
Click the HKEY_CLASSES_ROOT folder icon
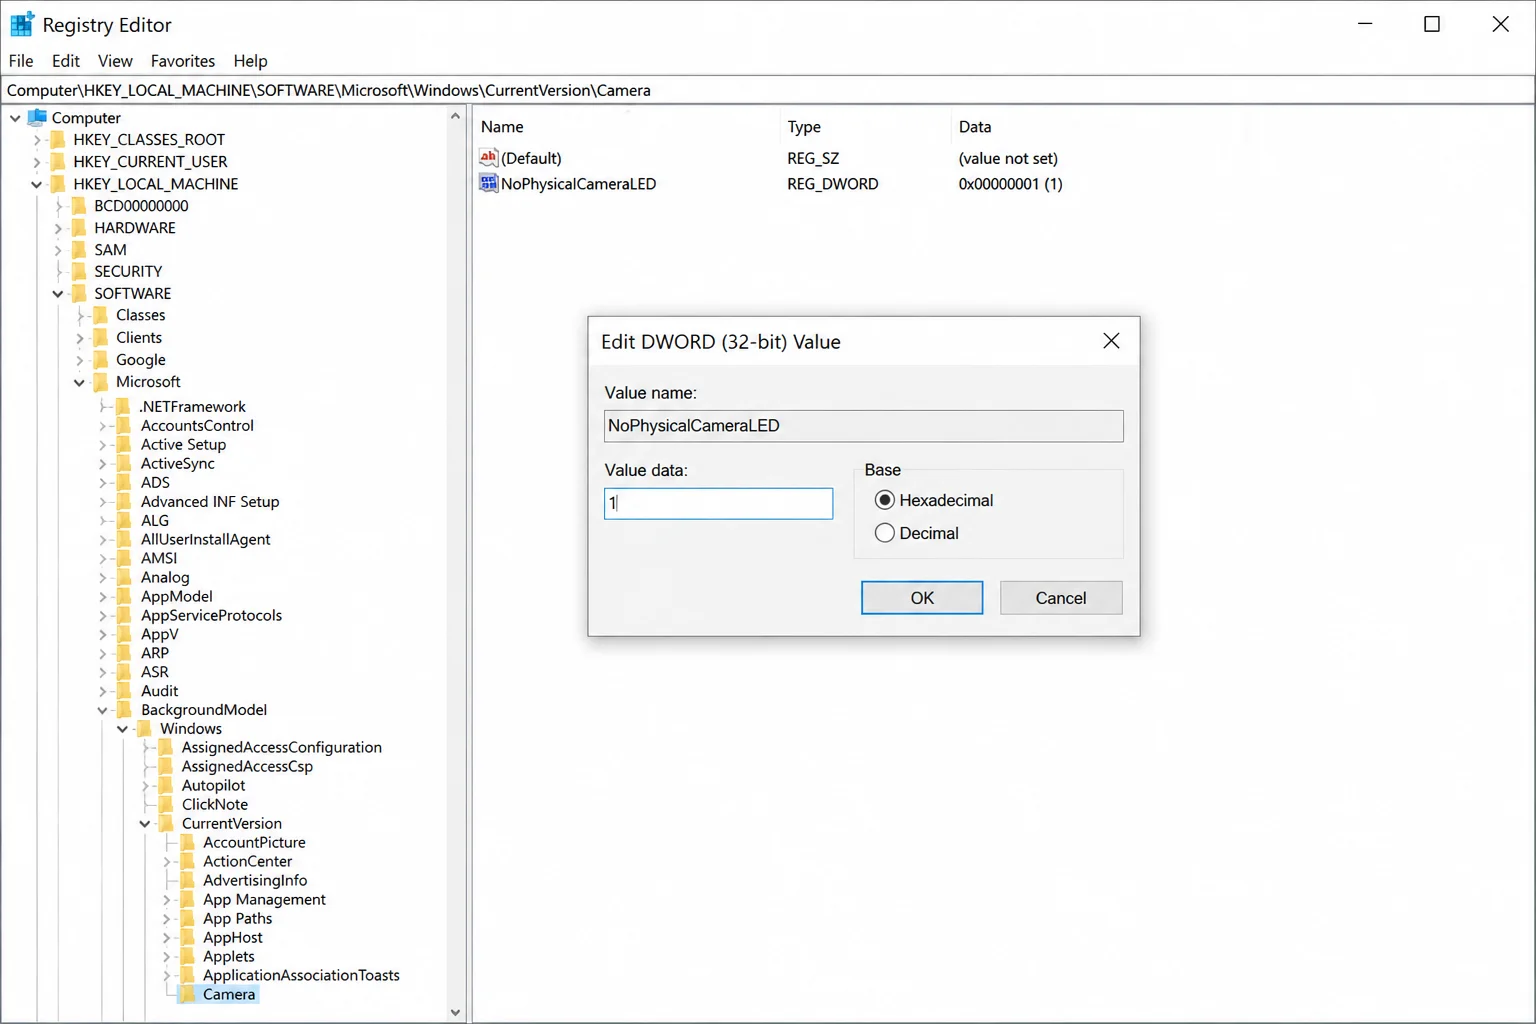[58, 139]
